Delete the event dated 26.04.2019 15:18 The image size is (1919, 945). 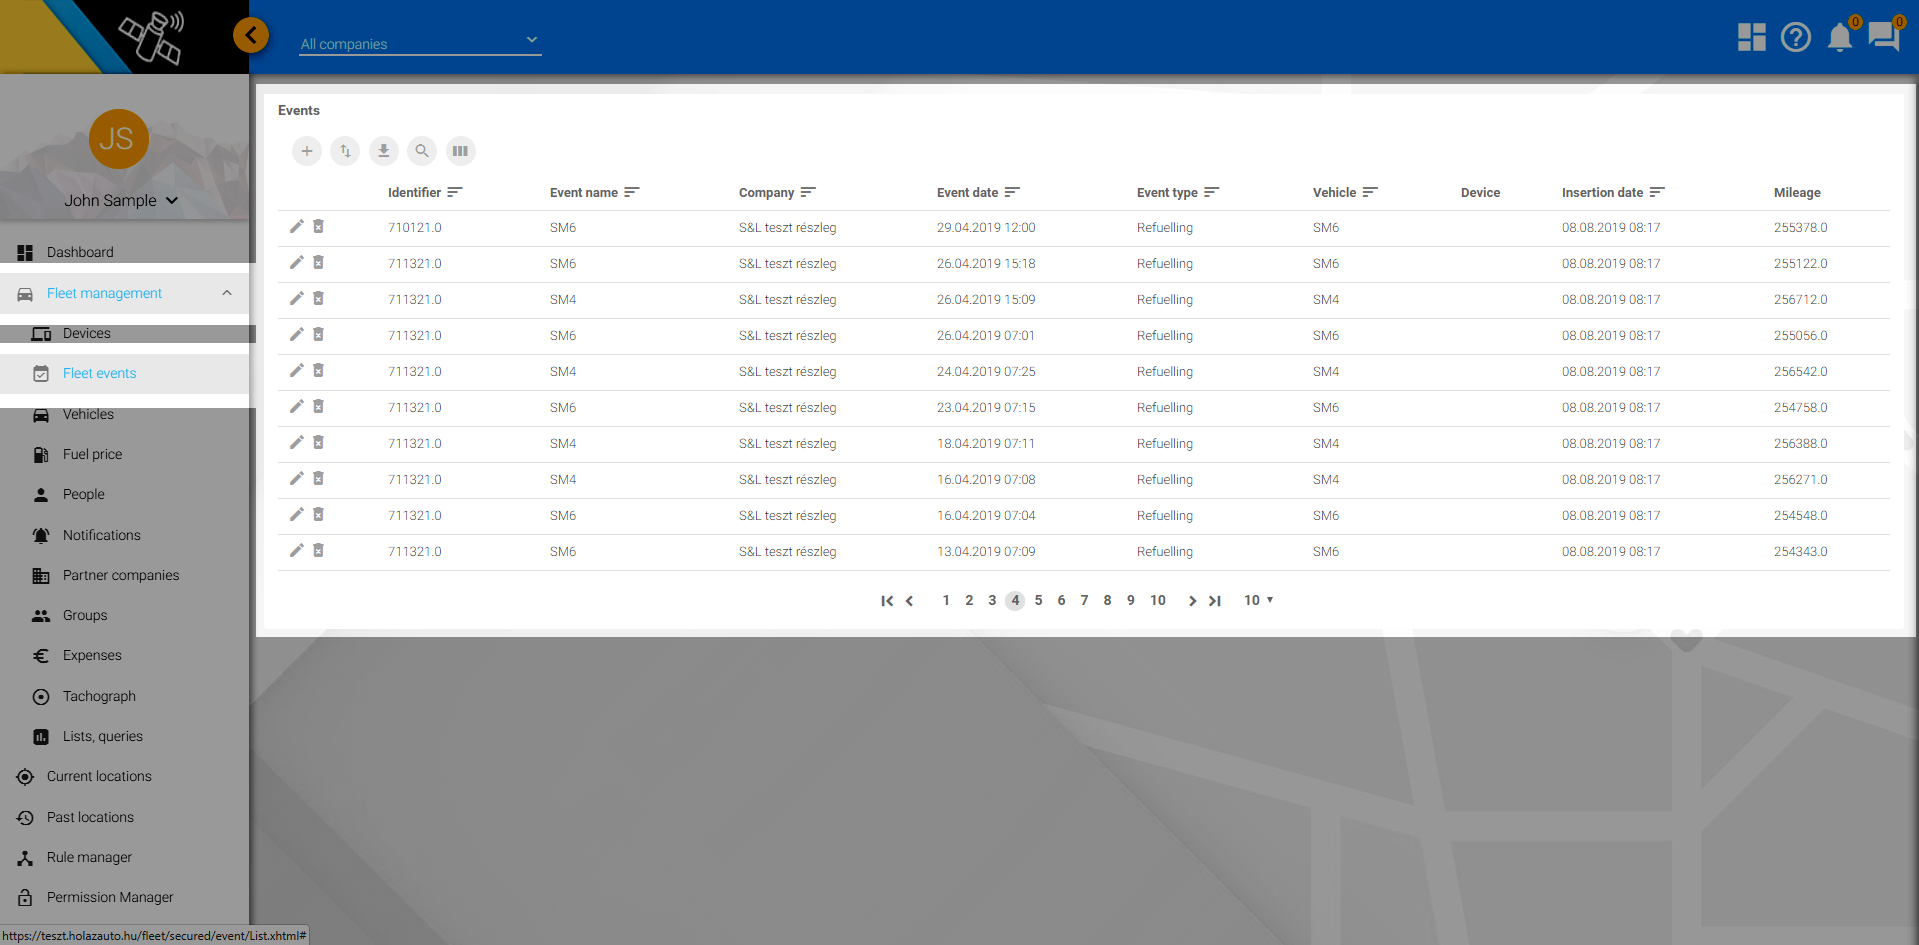click(x=318, y=263)
